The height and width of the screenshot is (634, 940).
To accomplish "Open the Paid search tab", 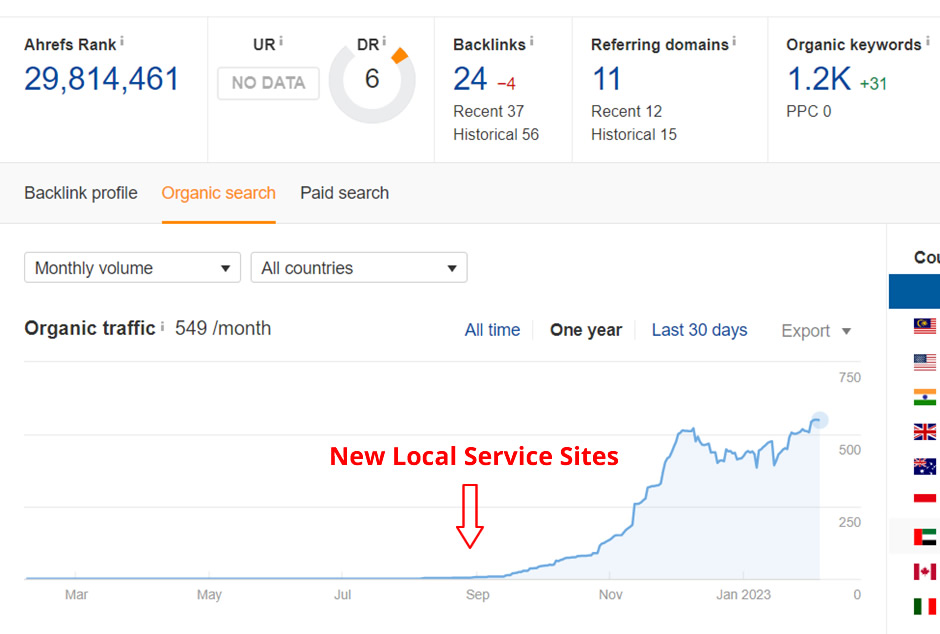I will tap(345, 193).
